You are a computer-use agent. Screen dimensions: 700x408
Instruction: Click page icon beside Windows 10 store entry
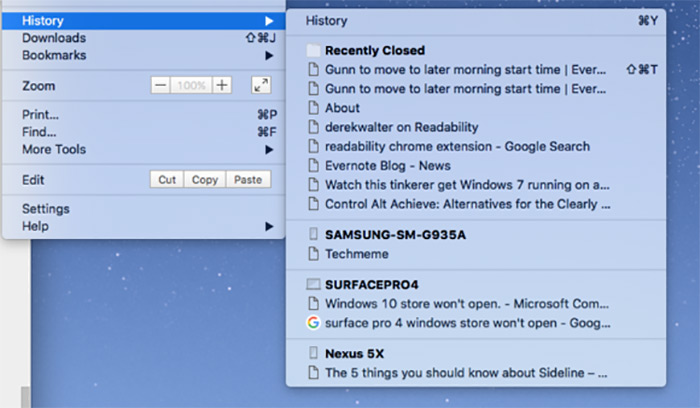pos(313,304)
